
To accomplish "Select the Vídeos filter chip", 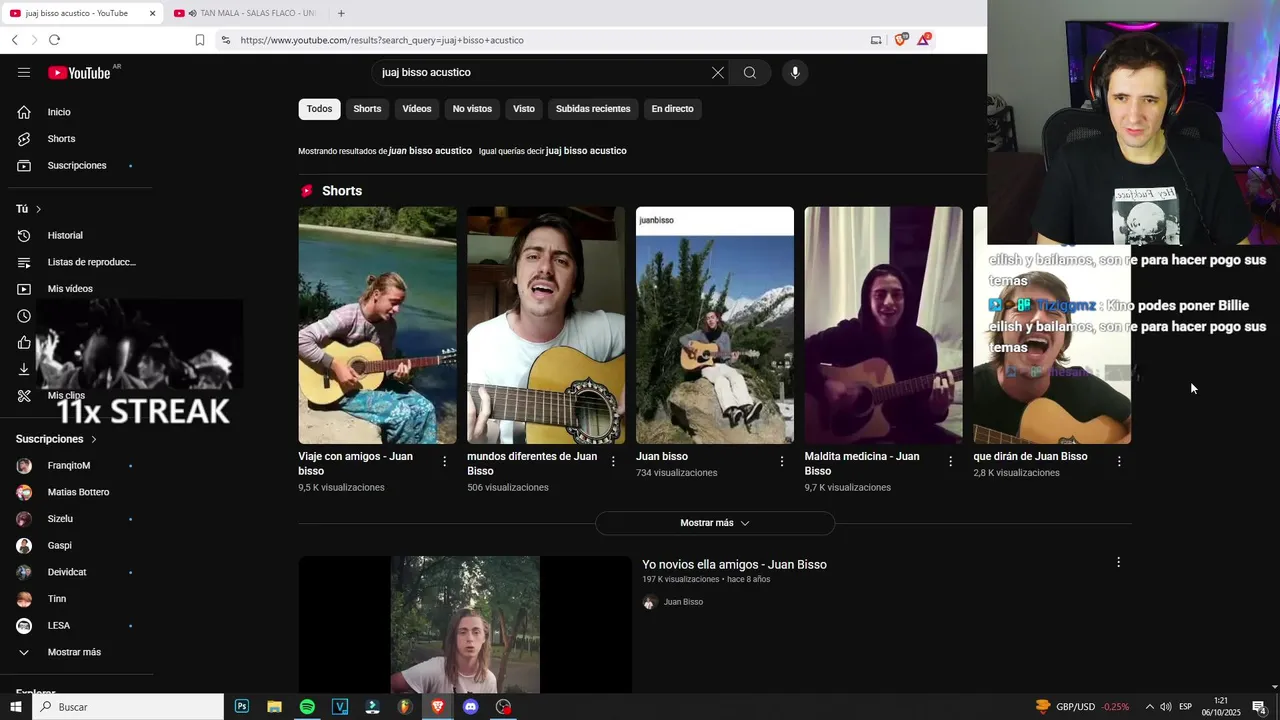I will click(x=417, y=109).
